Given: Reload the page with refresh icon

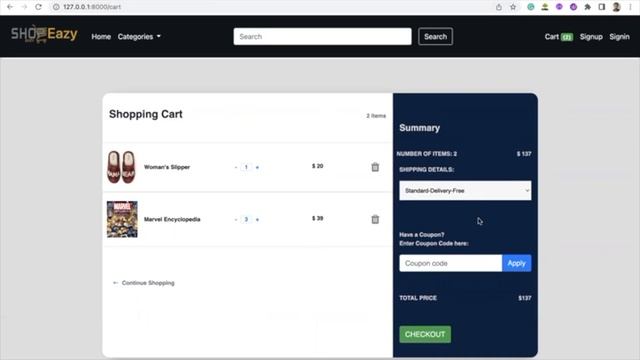Looking at the screenshot, I should coord(38,7).
